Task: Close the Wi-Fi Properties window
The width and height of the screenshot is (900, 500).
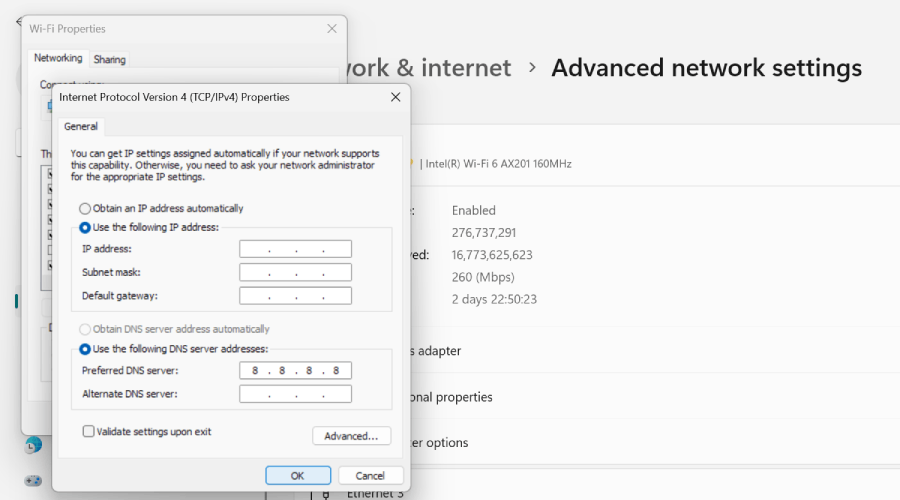Action: (332, 29)
